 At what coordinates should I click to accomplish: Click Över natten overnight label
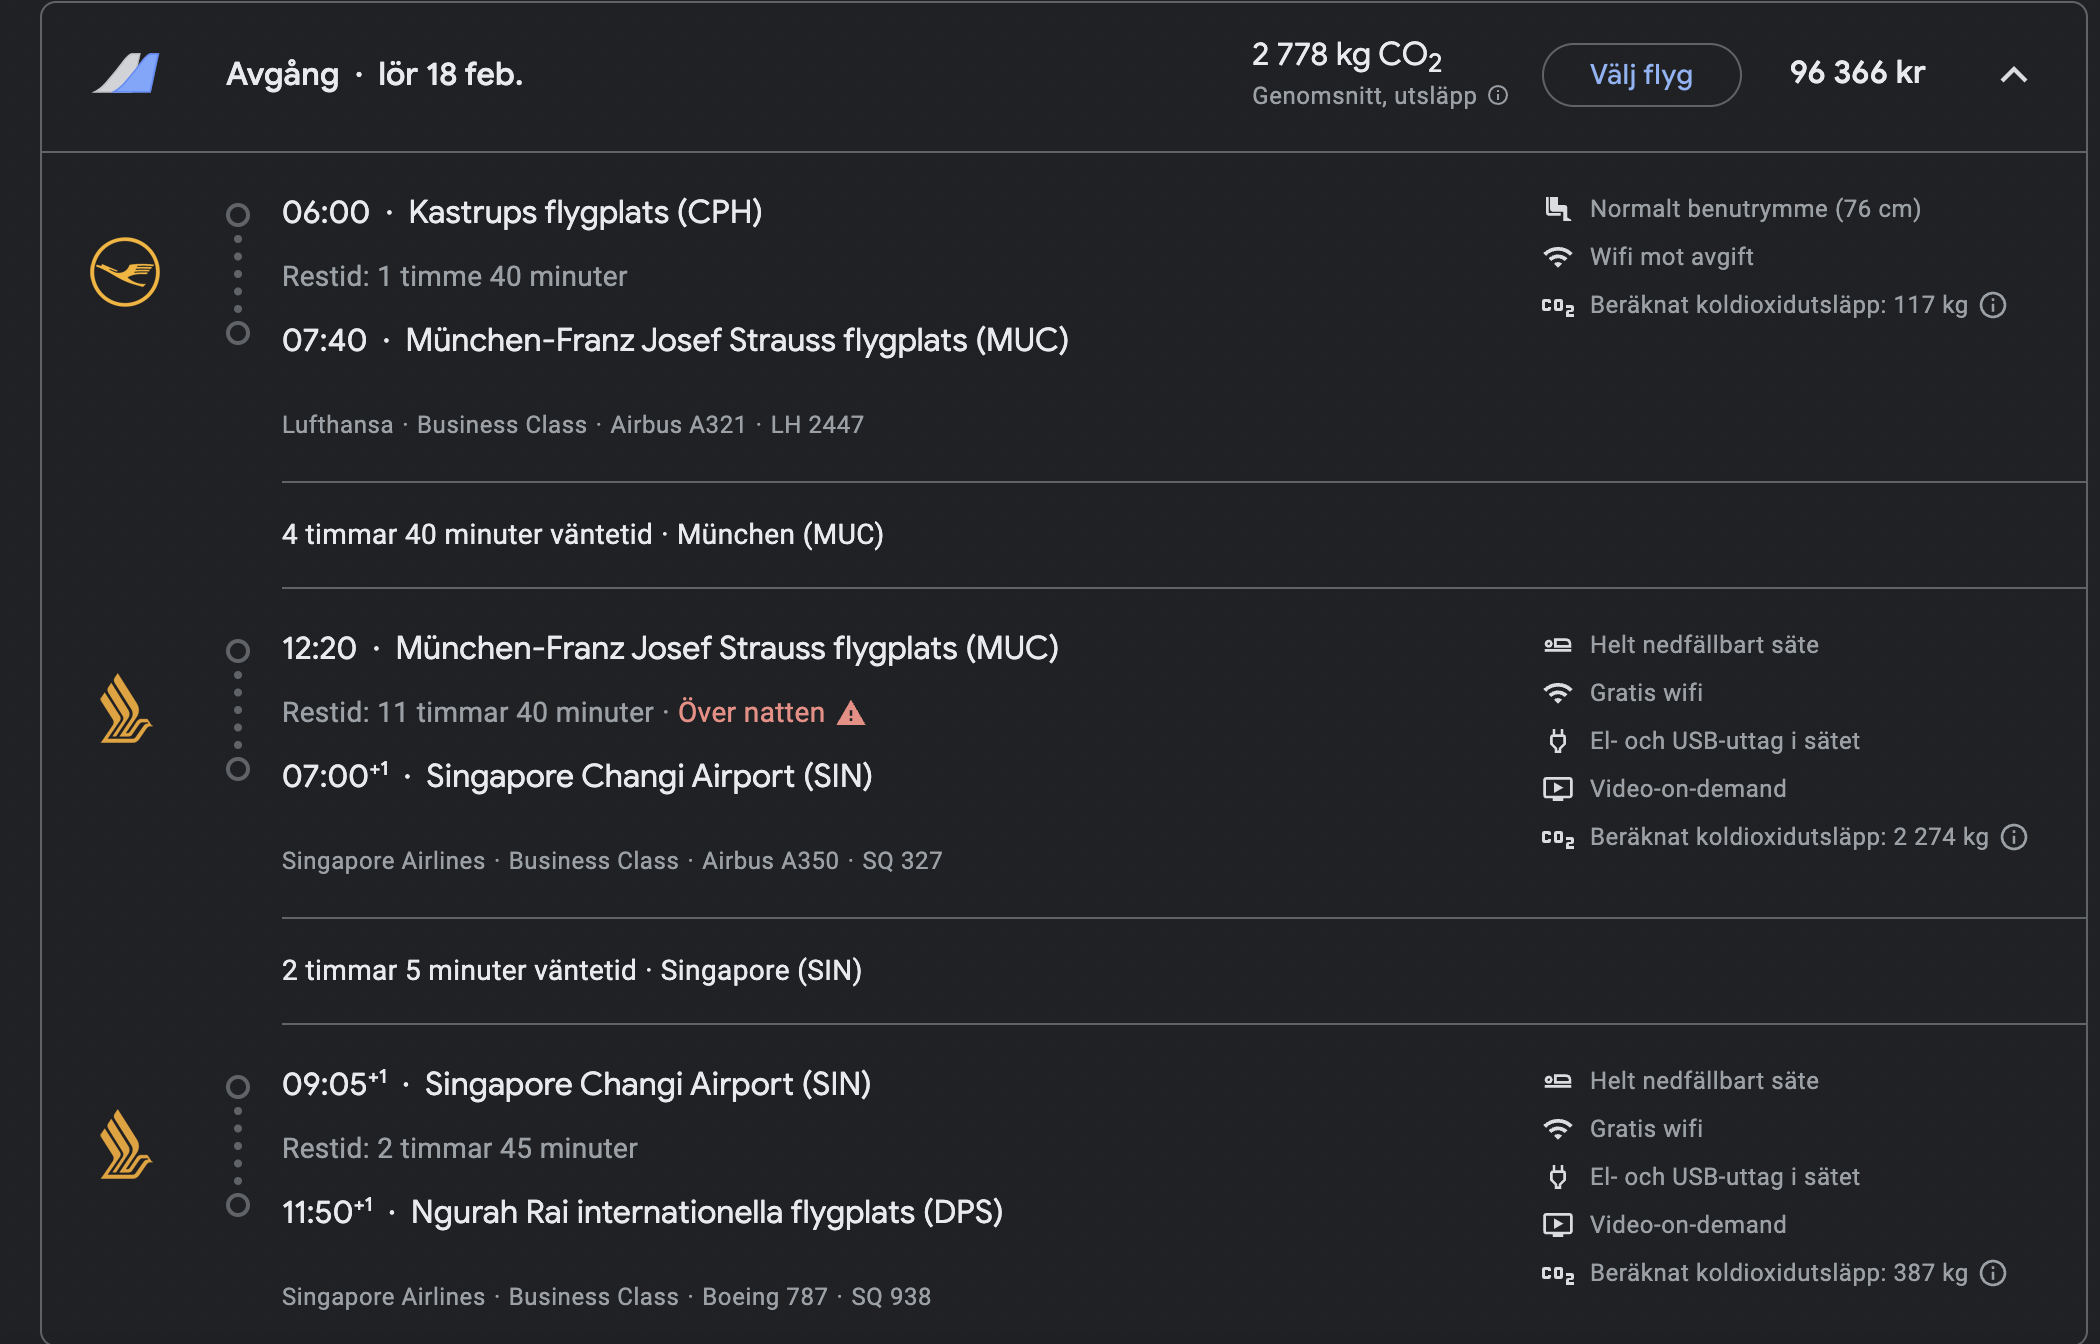pyautogui.click(x=751, y=713)
